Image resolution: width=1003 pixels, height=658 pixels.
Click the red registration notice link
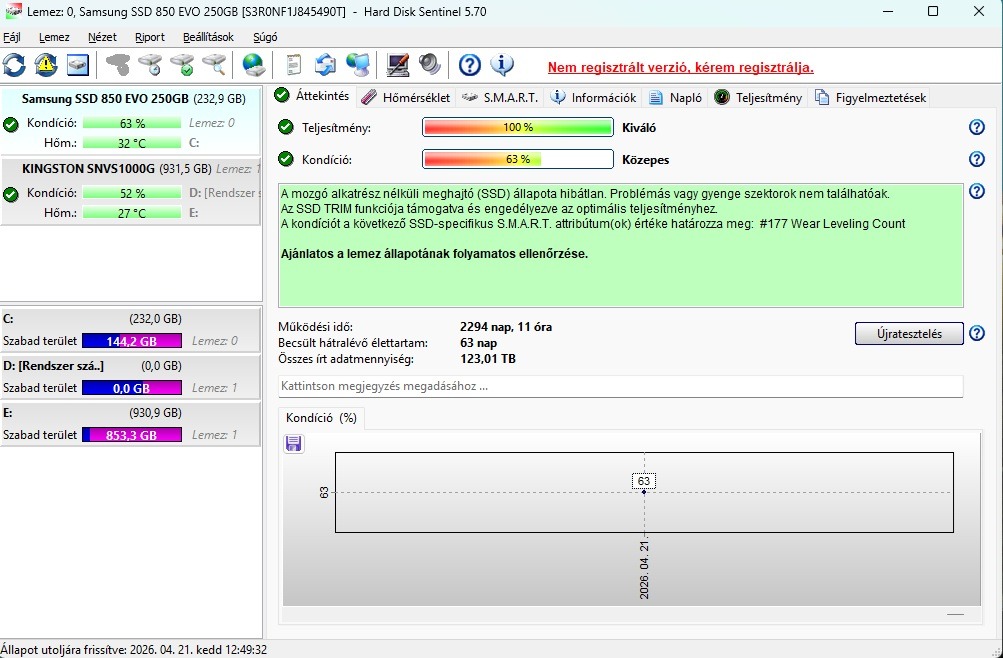(681, 67)
